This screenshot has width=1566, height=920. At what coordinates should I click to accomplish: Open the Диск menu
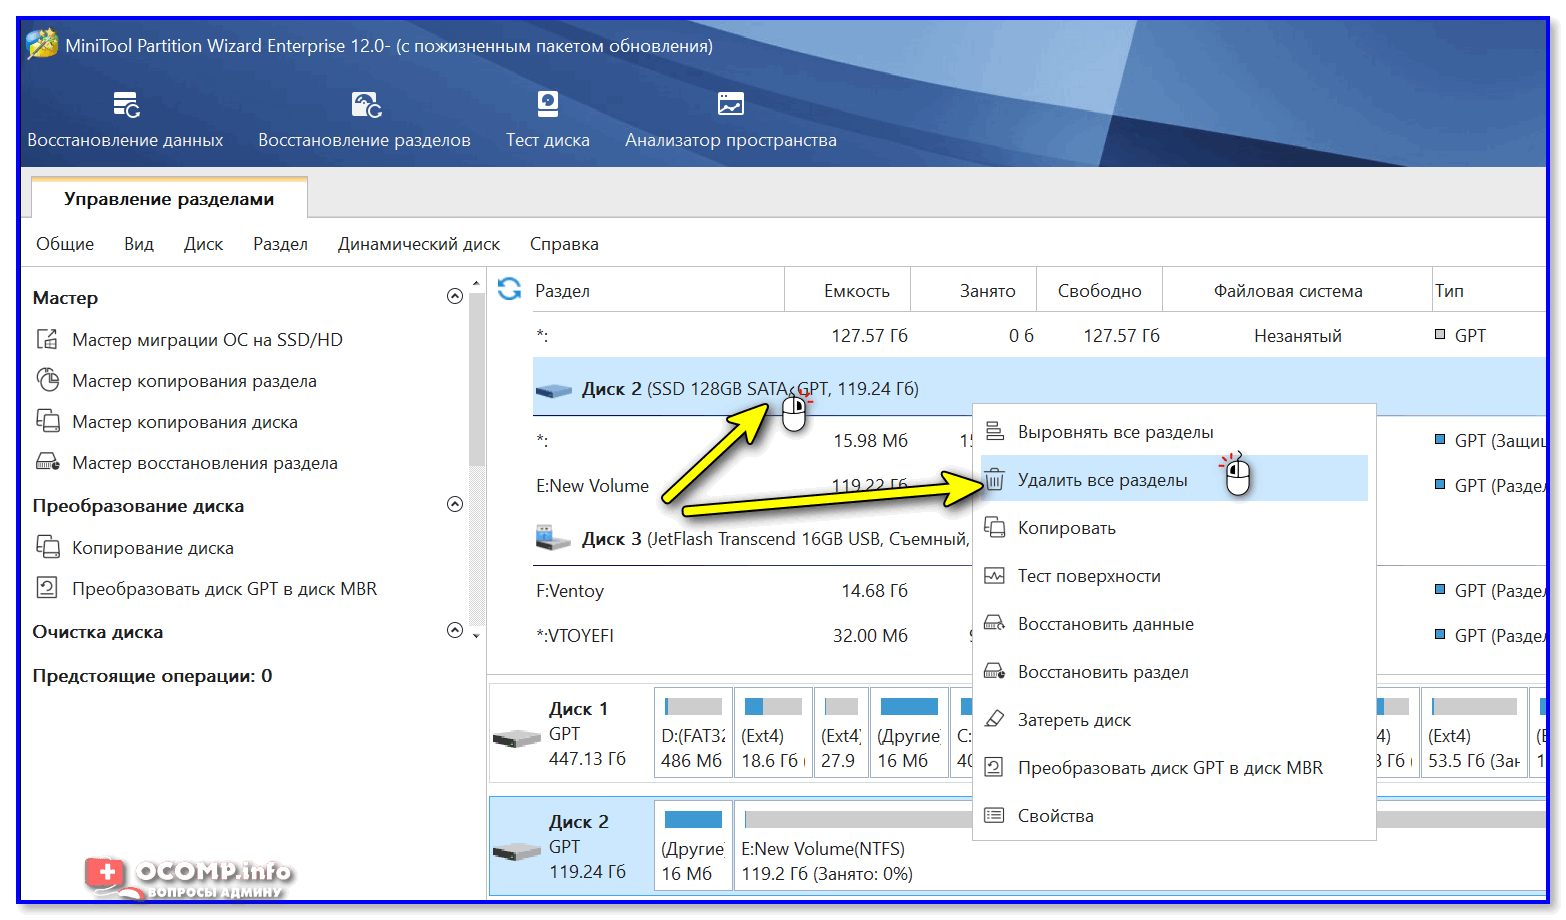(203, 244)
